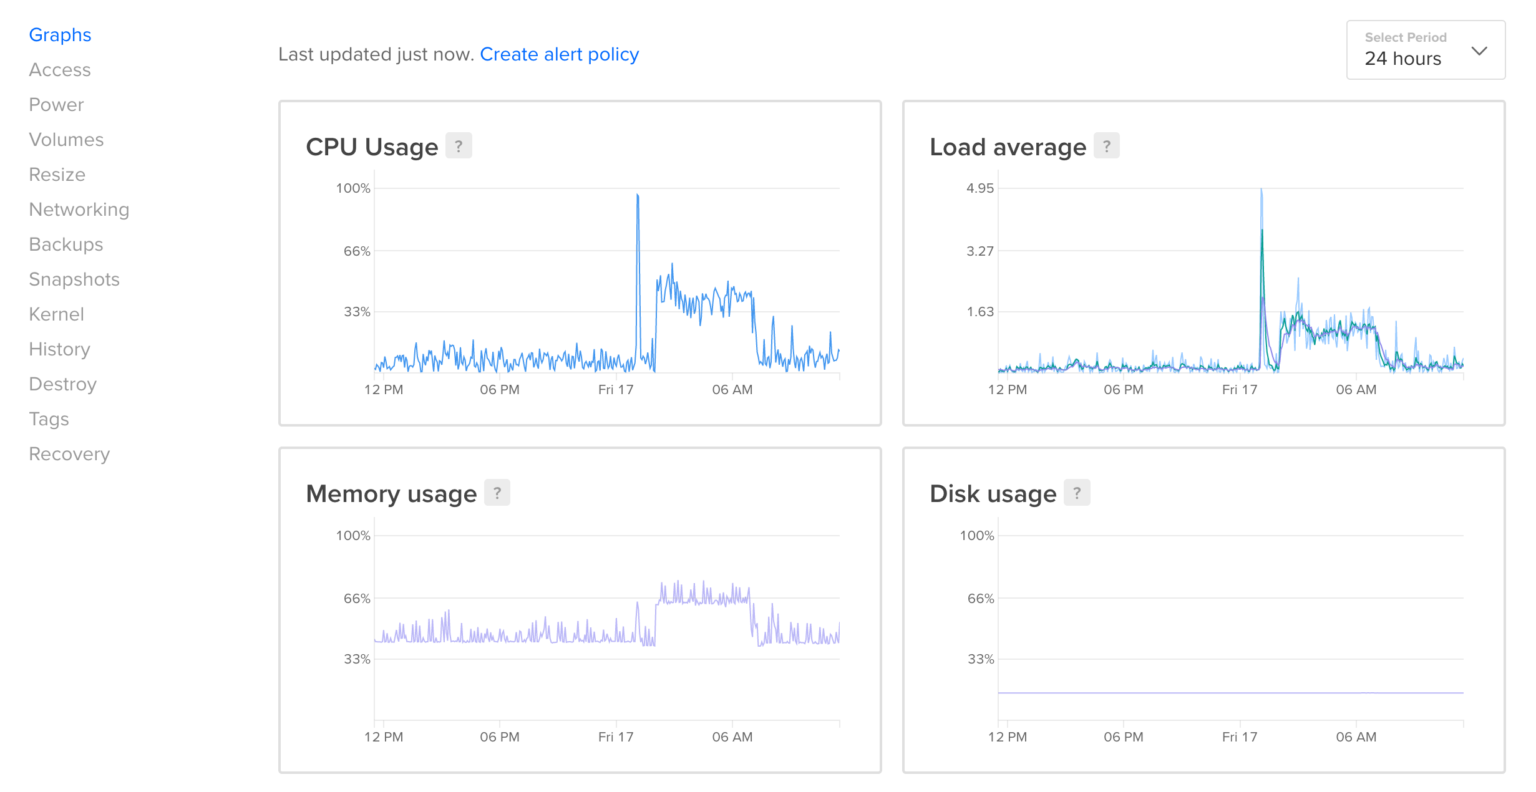The width and height of the screenshot is (1536, 792).
Task: Select Resize from the sidebar
Action: [57, 174]
